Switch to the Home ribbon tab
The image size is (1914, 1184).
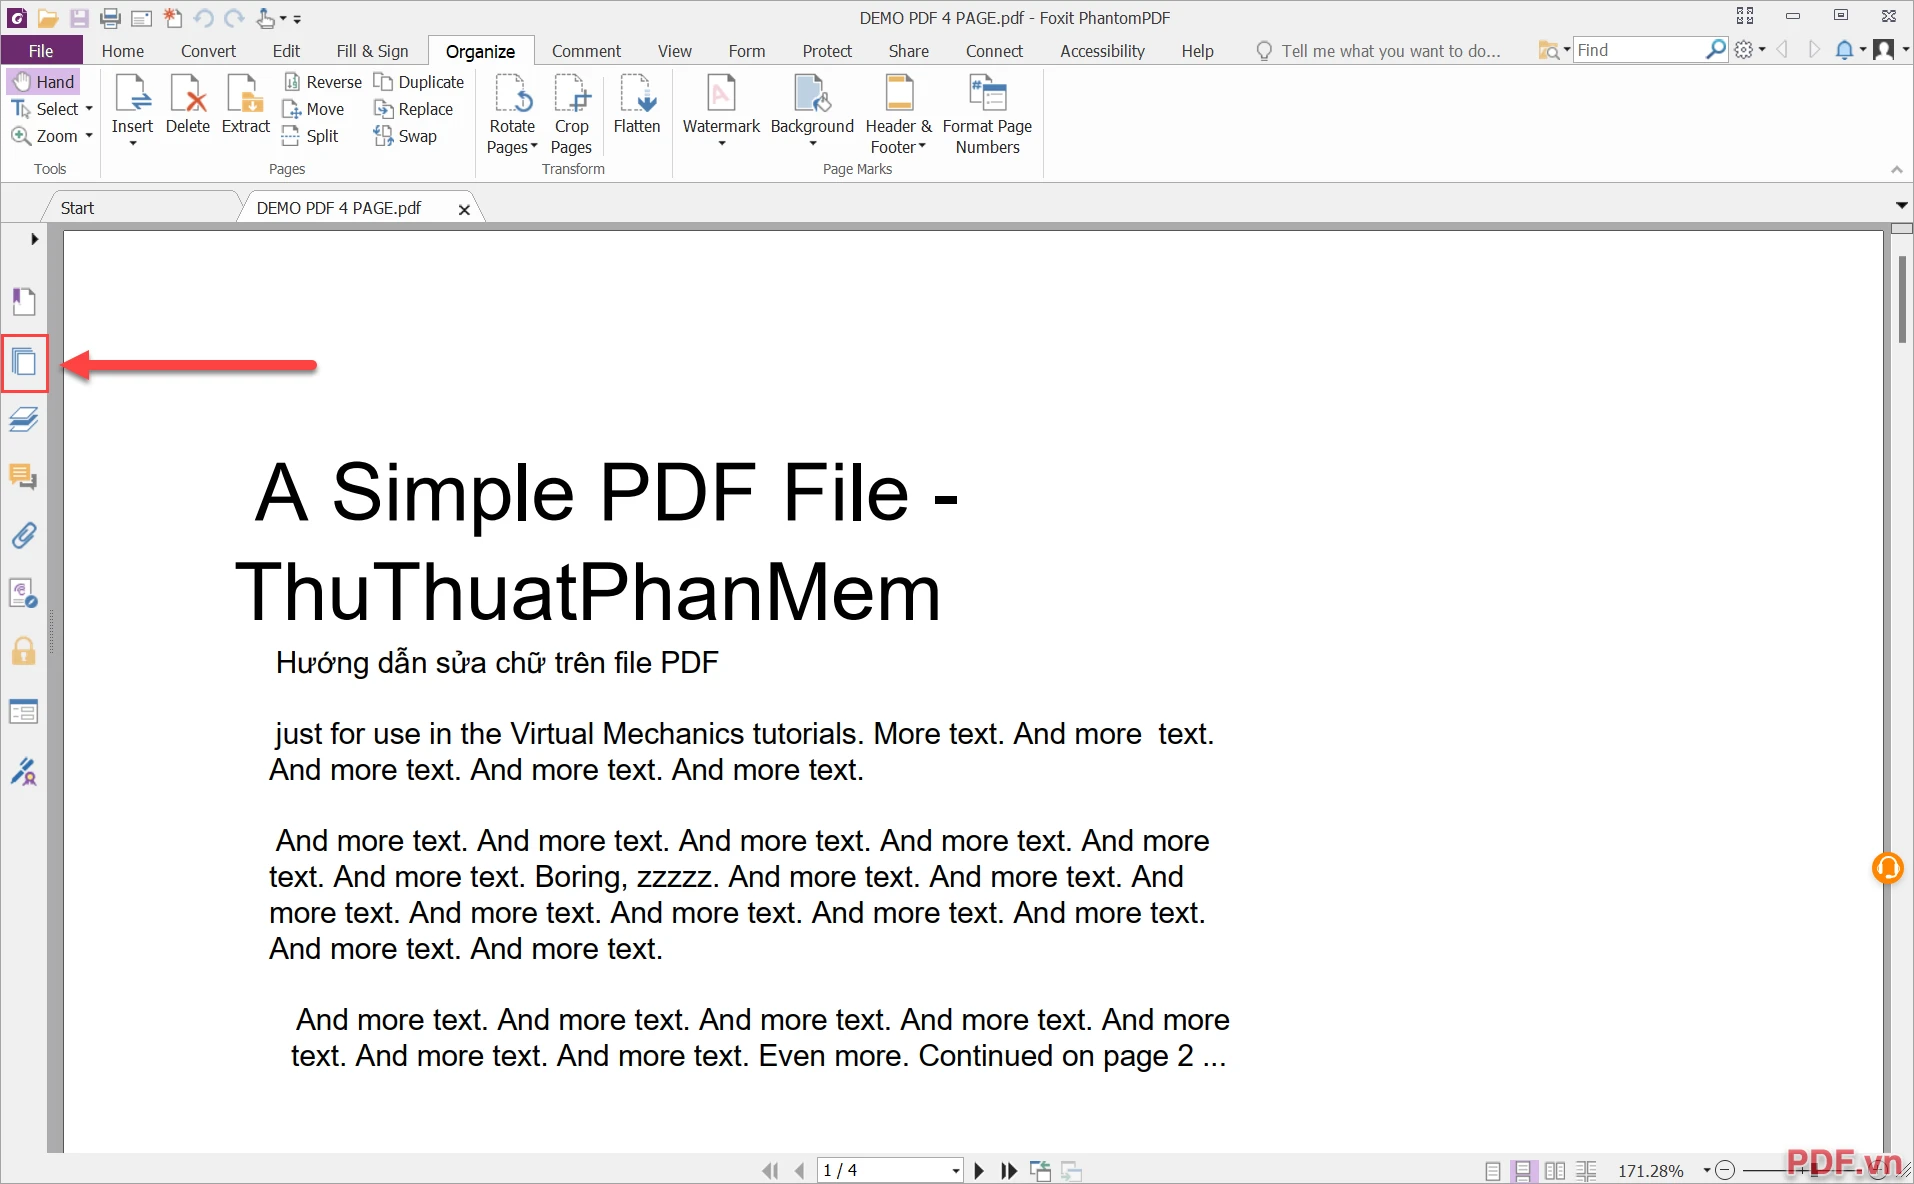[x=123, y=51]
